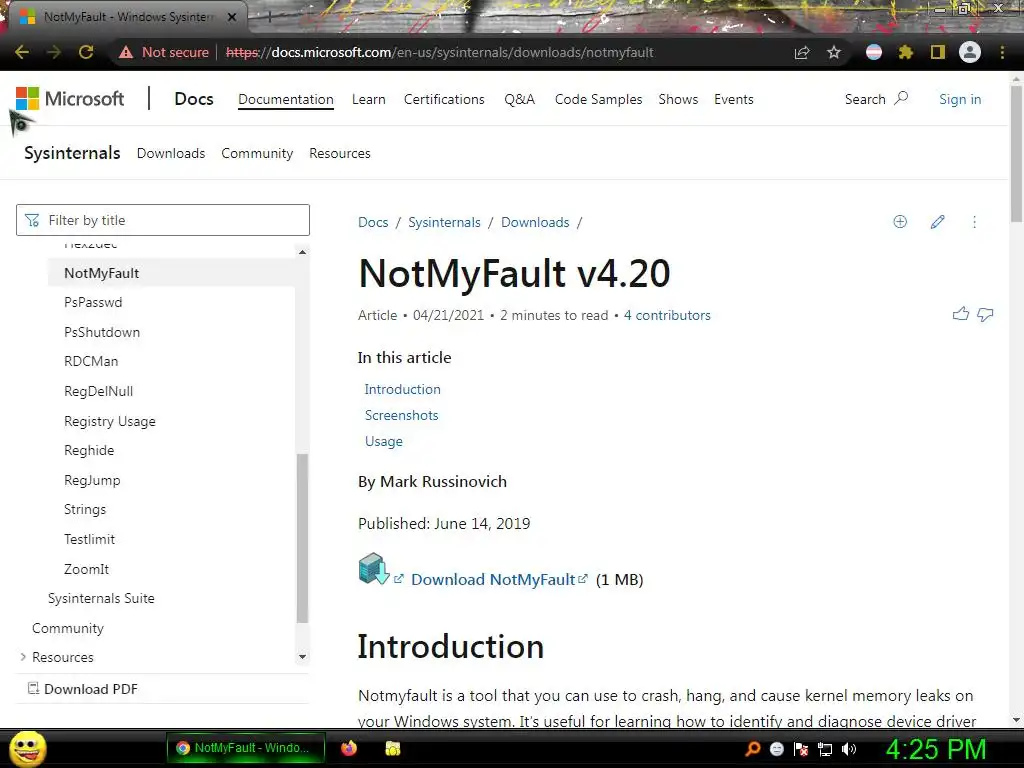Viewport: 1024px width, 768px height.
Task: Select RDCMan in the sidebar
Action: [x=91, y=361]
